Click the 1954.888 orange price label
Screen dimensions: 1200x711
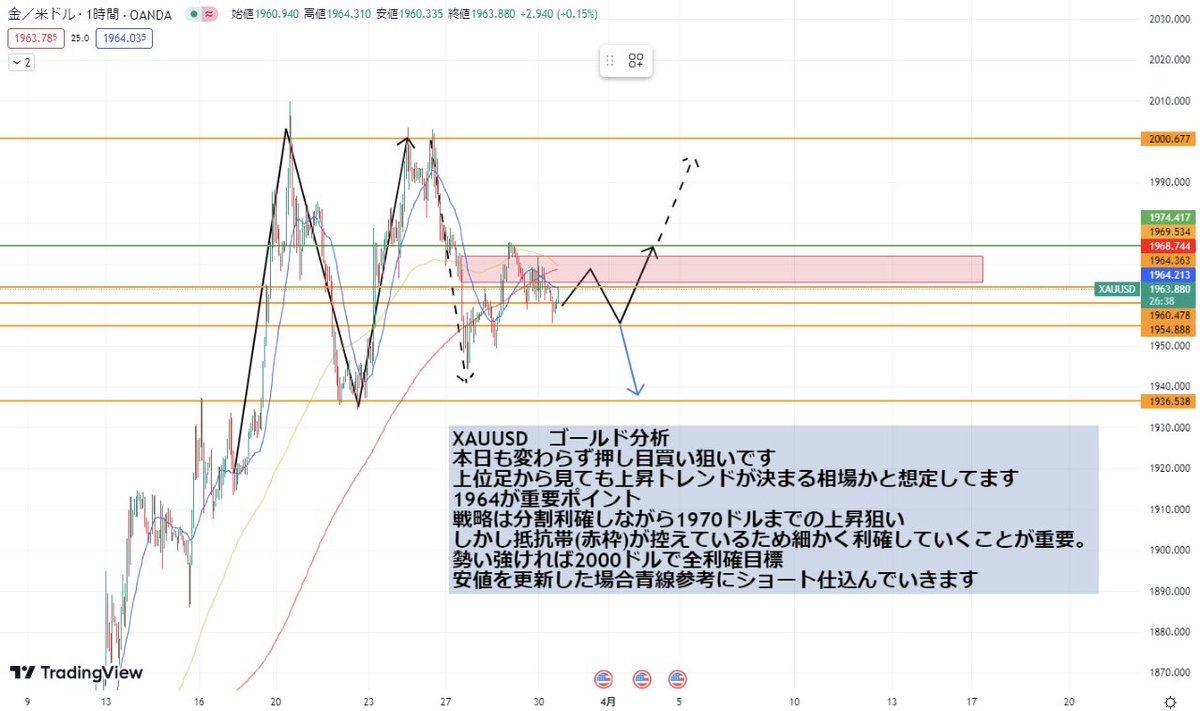click(x=1168, y=329)
